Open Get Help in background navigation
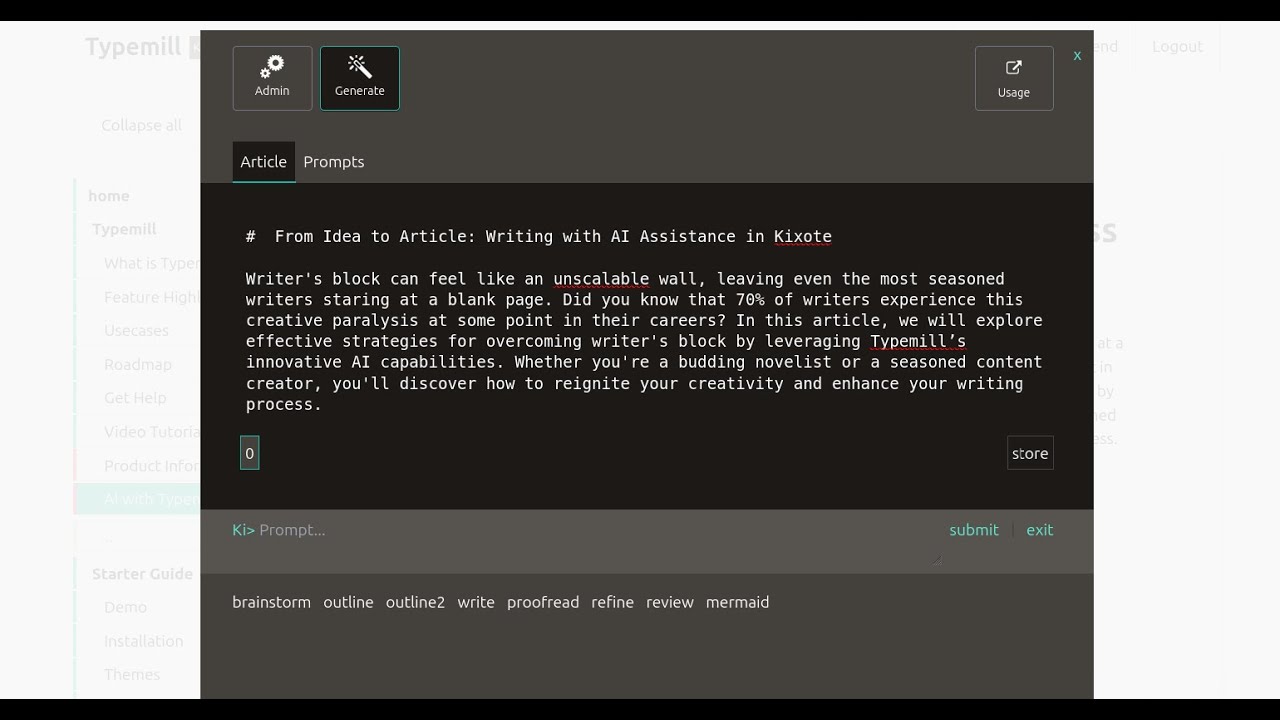Image resolution: width=1280 pixels, height=720 pixels. coord(135,398)
